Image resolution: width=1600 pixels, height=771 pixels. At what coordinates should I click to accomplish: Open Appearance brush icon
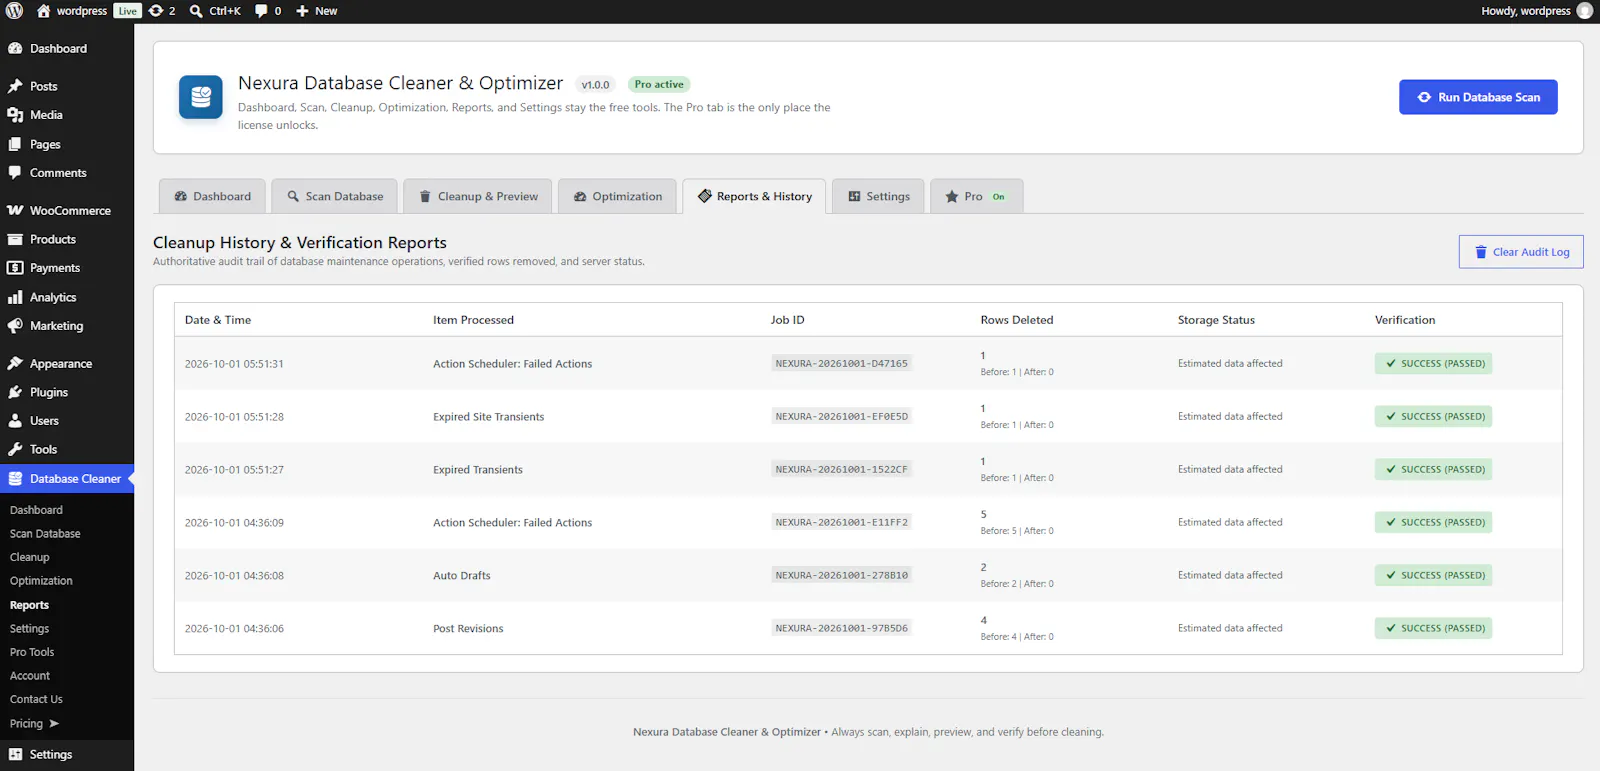(x=15, y=364)
